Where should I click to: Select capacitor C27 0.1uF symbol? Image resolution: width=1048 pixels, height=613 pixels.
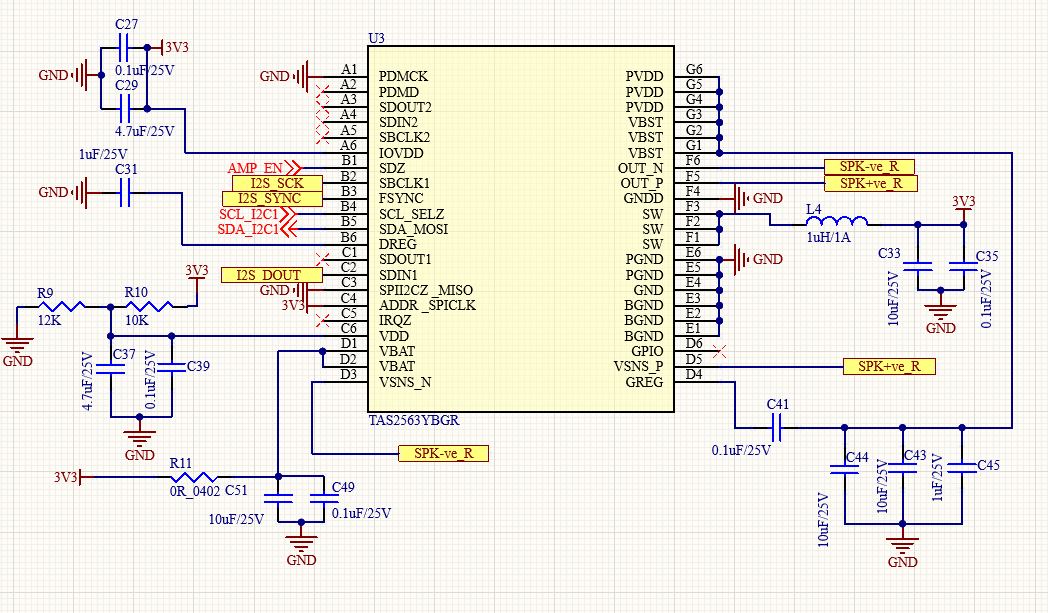[124, 47]
